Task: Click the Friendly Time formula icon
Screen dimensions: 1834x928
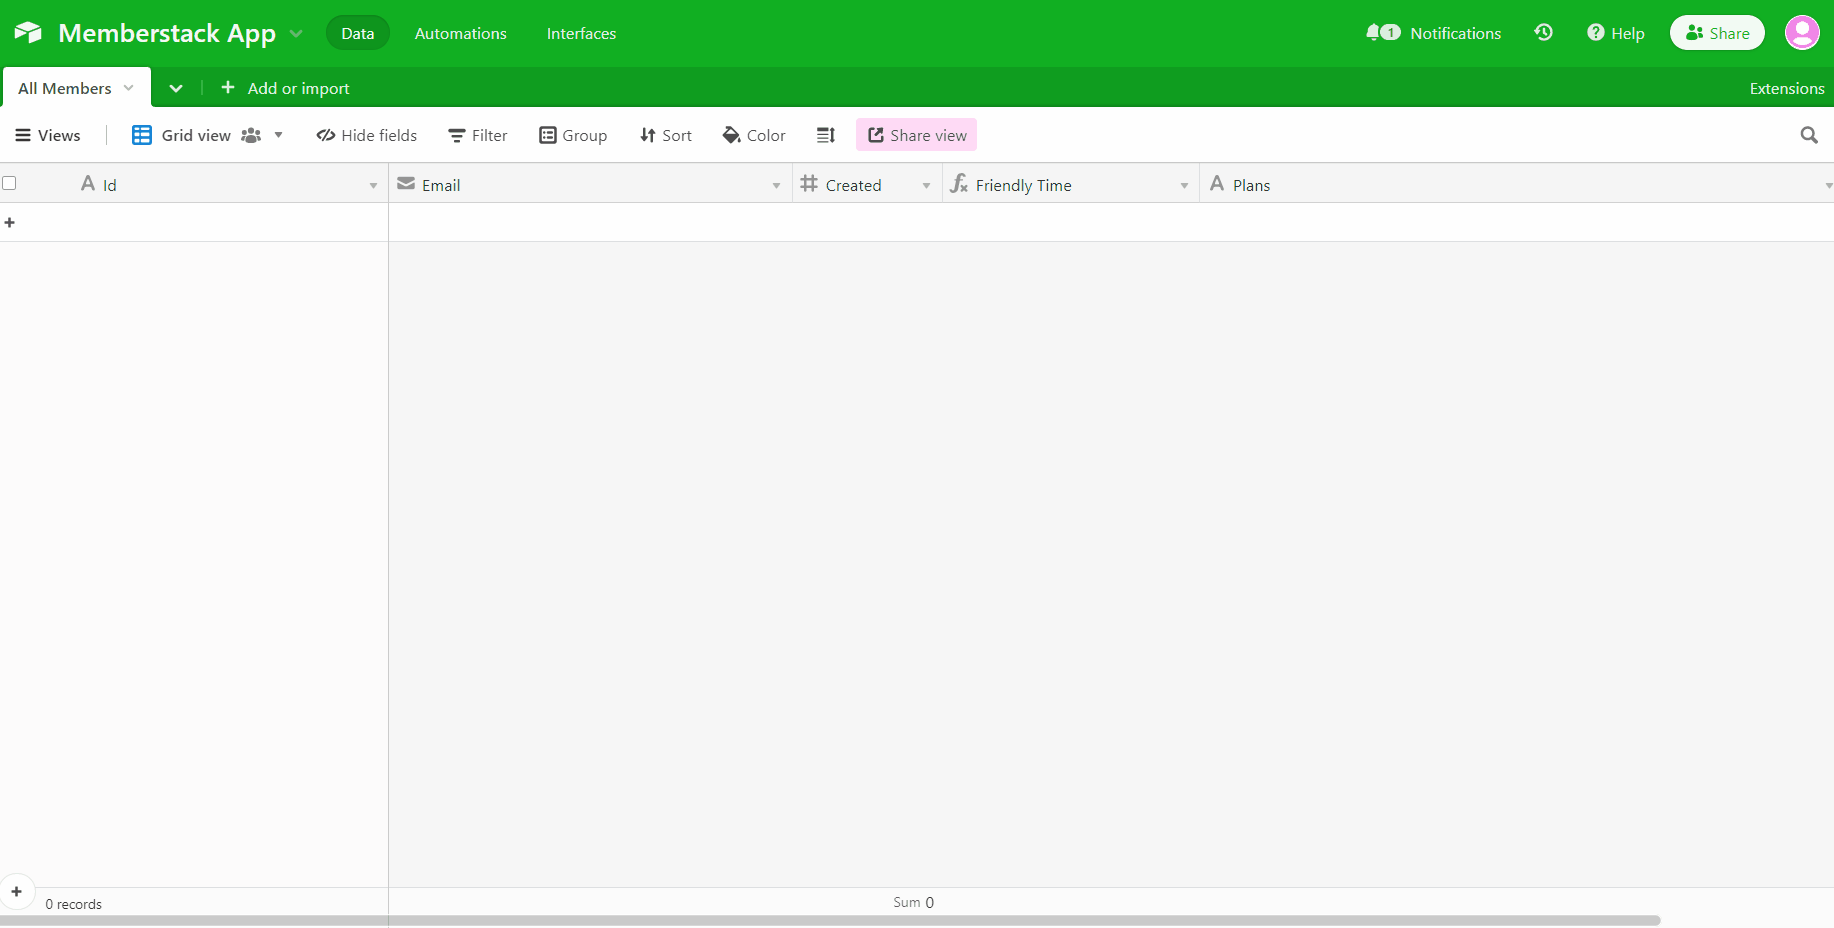Action: [x=959, y=183]
